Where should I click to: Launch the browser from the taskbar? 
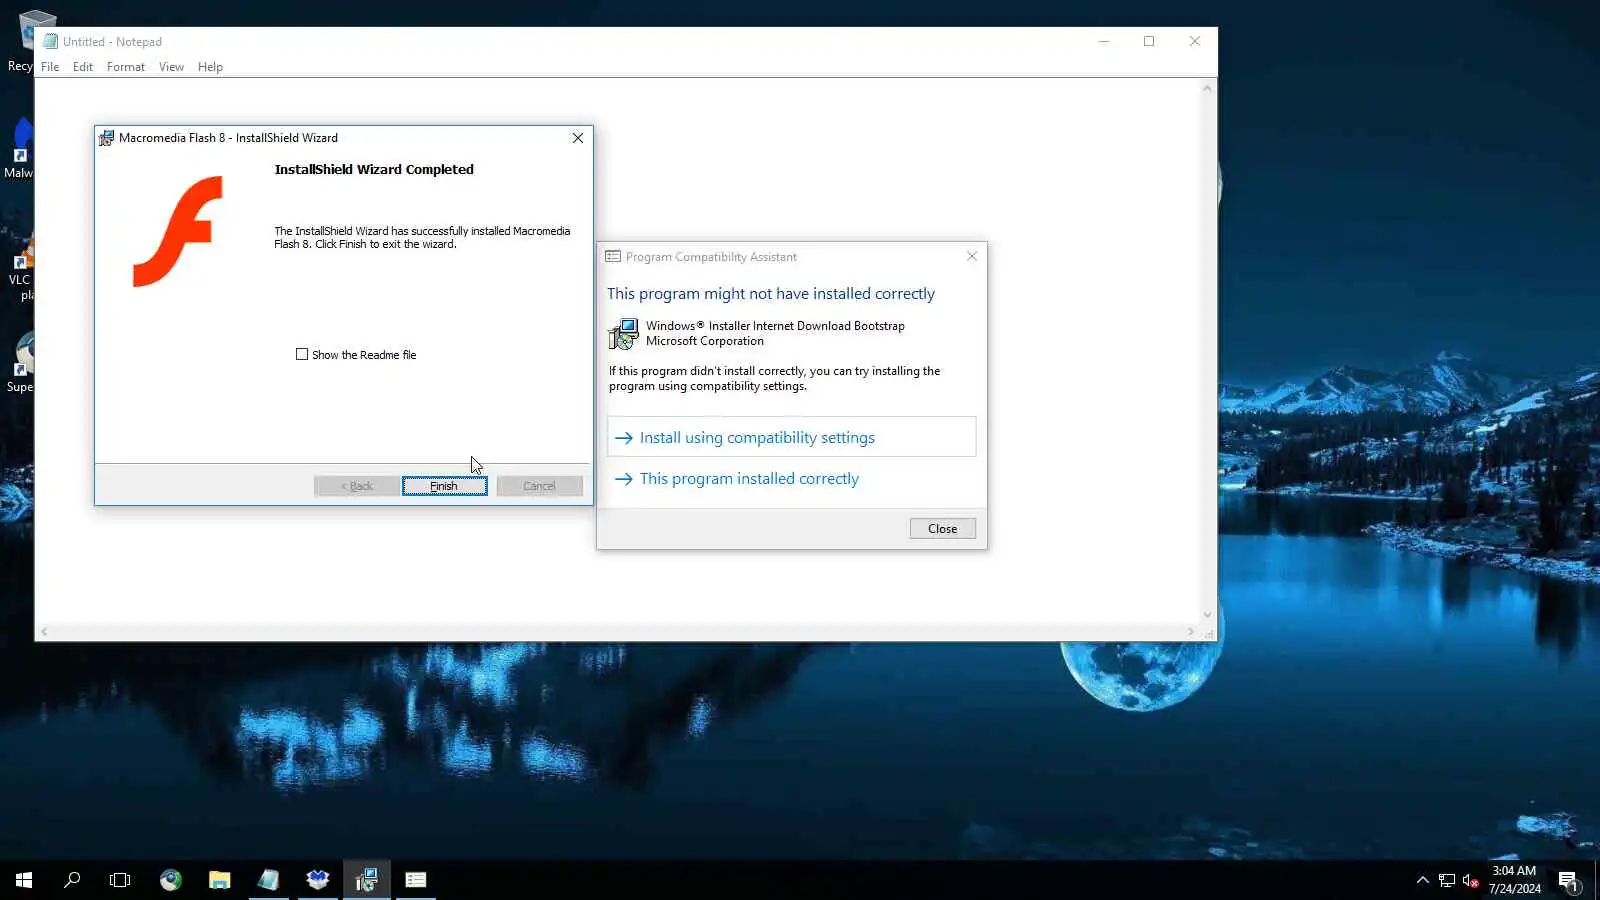coord(171,880)
